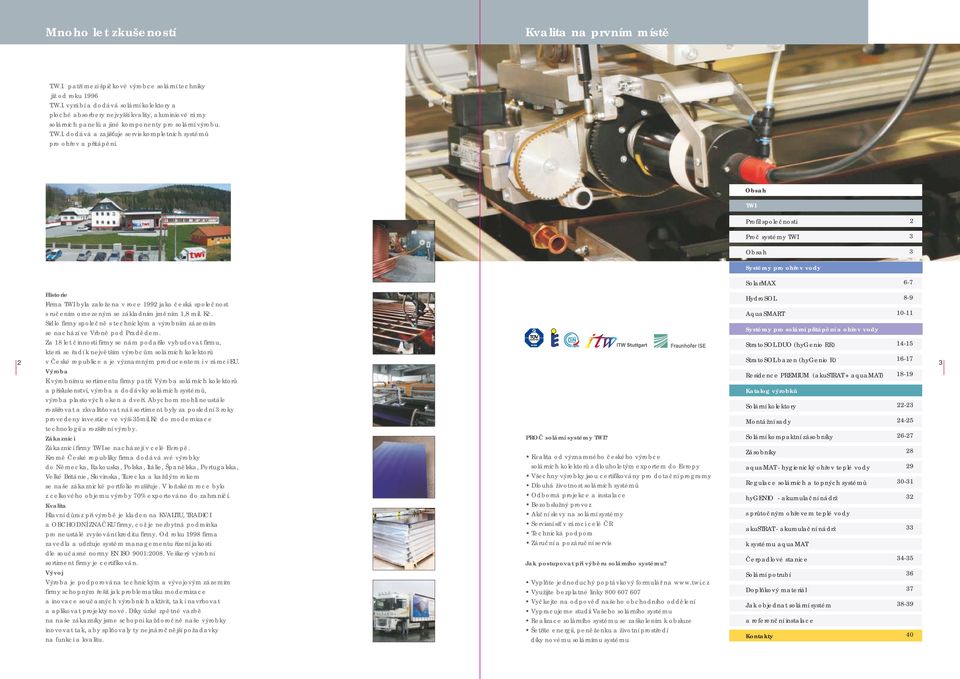Viewport: 960px width, 679px height.
Task: Open the copper pipe coil thumbnail
Action: click(x=404, y=251)
